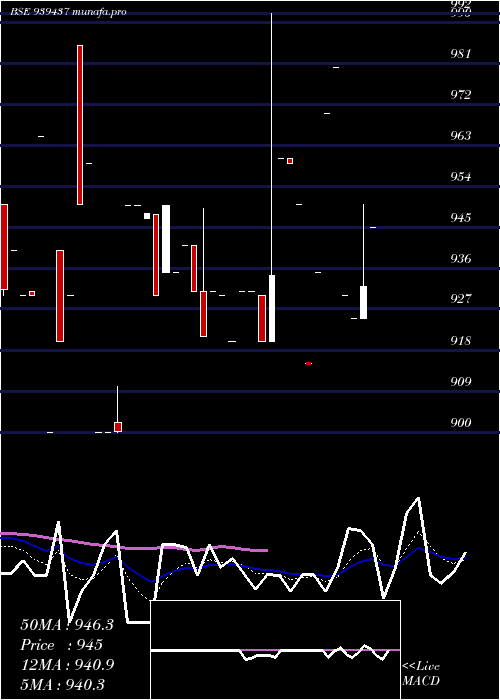Click the 12MA : 940.9 legend text
The width and height of the screenshot is (500, 700).
(x=67, y=665)
